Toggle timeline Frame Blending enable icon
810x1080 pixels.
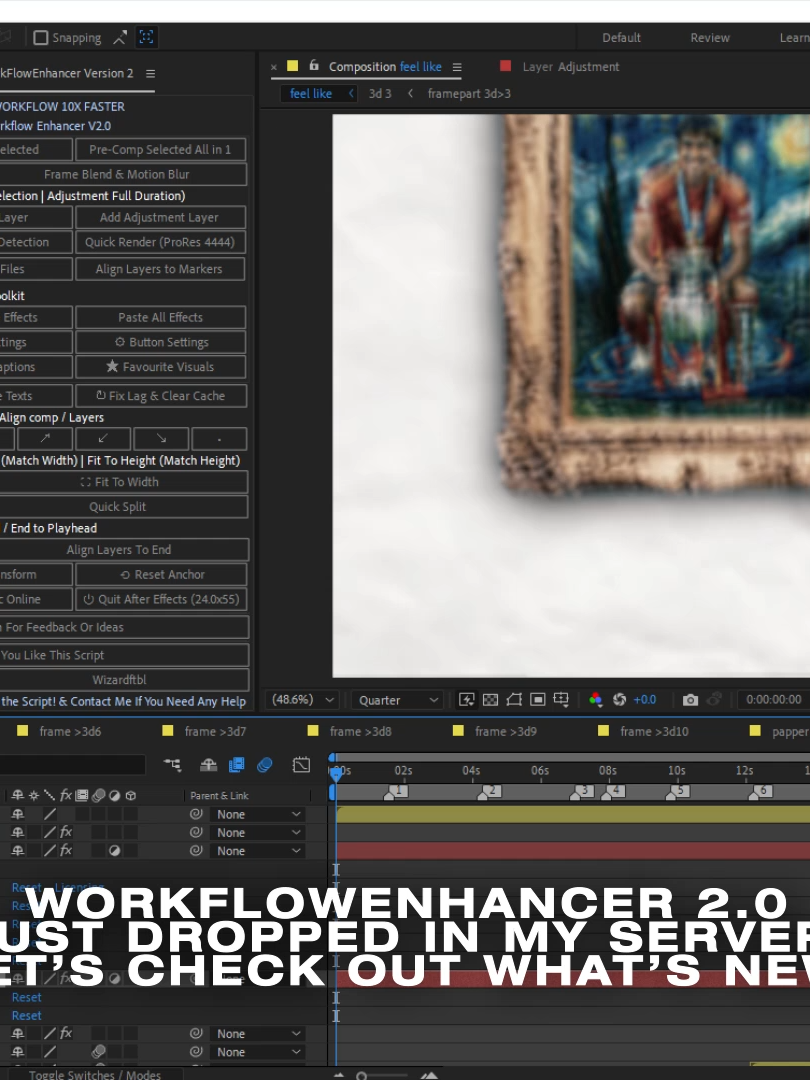point(236,765)
